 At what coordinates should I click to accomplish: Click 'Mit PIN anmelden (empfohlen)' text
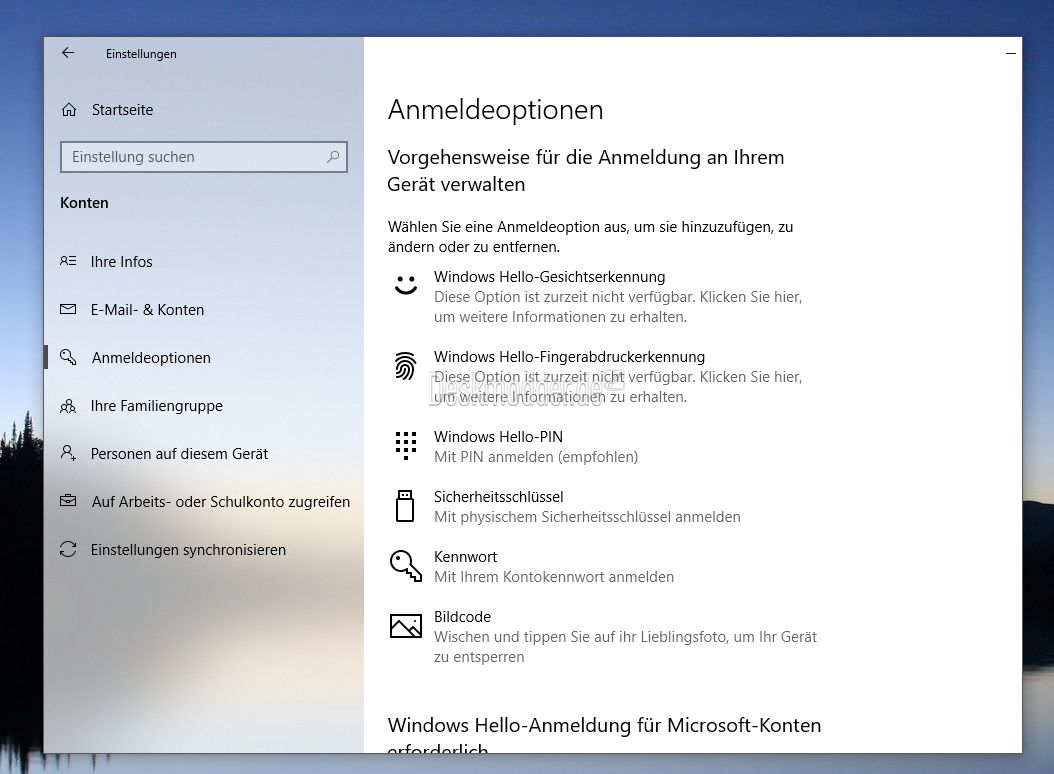(536, 457)
